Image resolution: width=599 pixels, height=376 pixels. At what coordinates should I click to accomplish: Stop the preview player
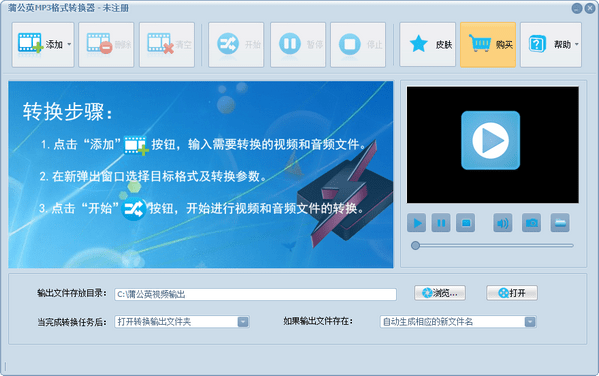(466, 223)
